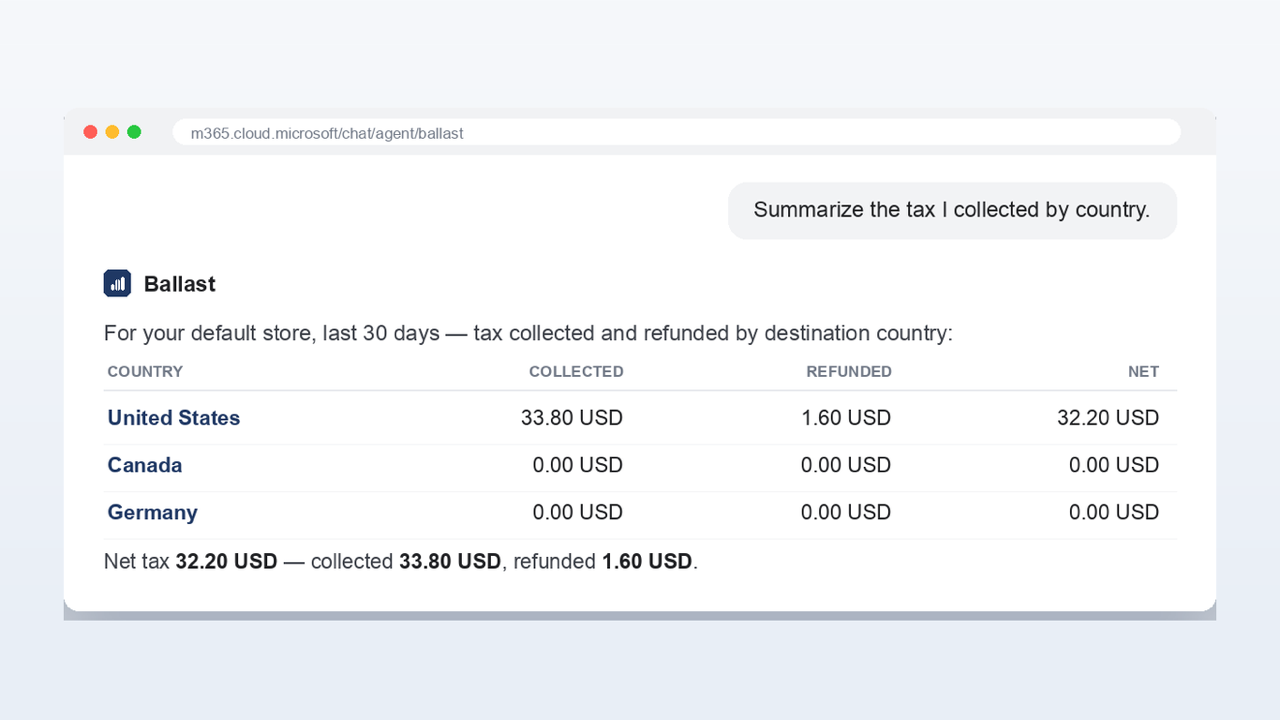Click the Ballast agent name heading
The image size is (1280, 720).
pyautogui.click(x=180, y=284)
